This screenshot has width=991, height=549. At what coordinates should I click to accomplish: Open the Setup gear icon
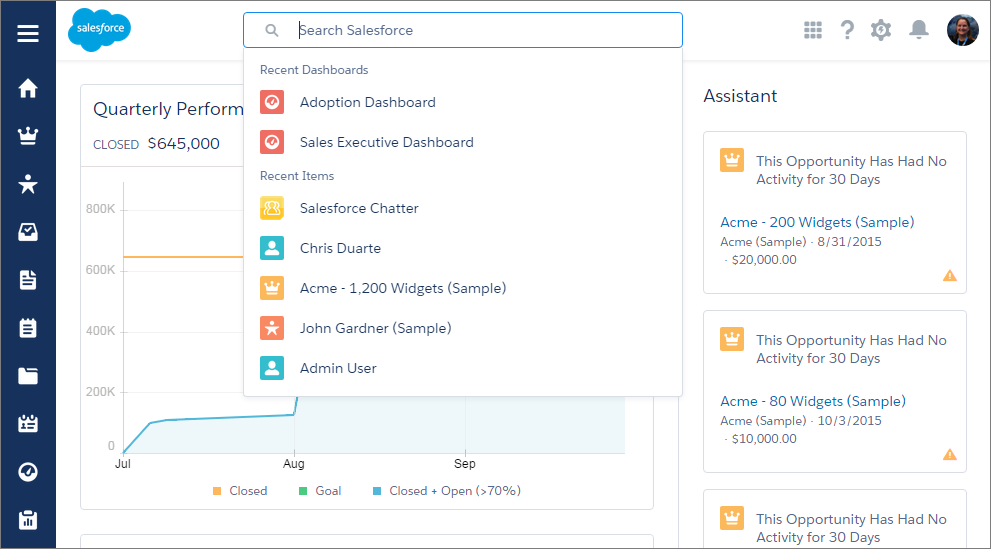pyautogui.click(x=881, y=30)
